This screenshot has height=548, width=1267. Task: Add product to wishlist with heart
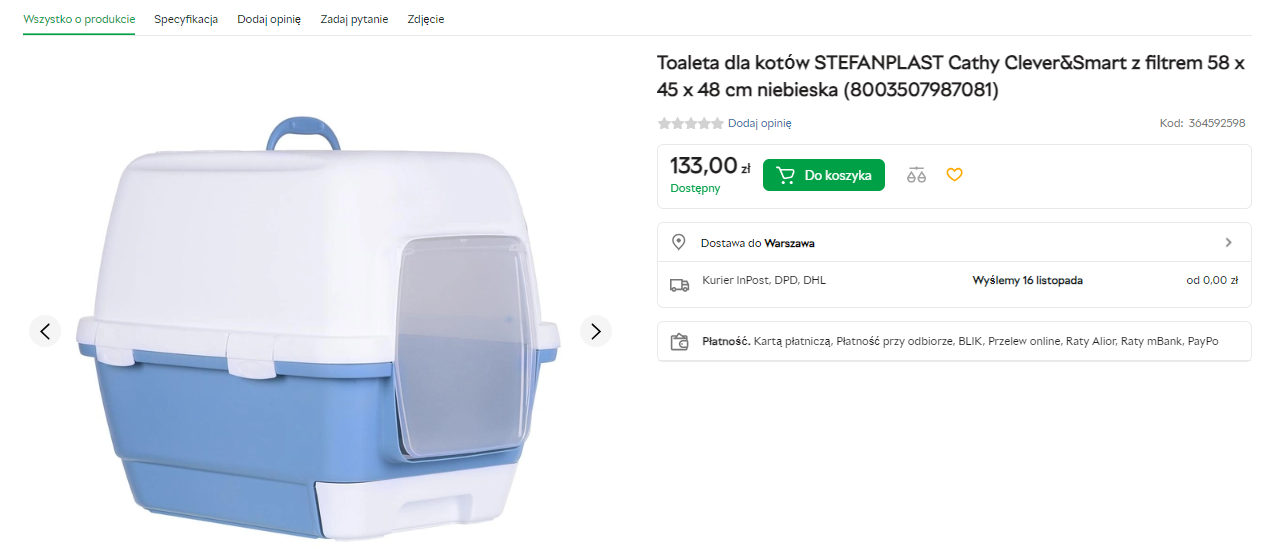tap(954, 175)
